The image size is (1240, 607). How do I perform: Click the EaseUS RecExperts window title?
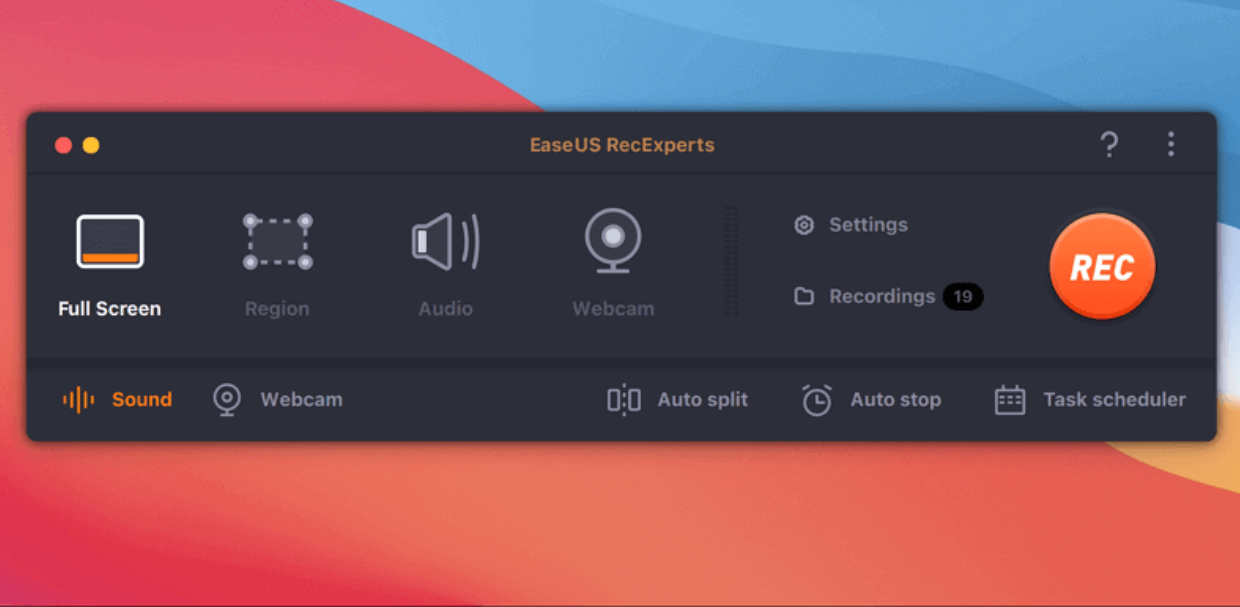622,145
